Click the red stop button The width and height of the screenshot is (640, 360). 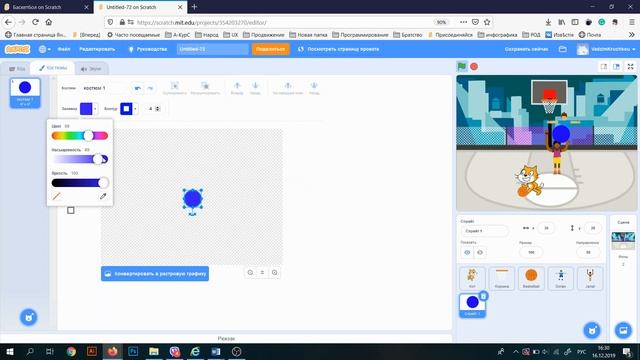coord(474,66)
